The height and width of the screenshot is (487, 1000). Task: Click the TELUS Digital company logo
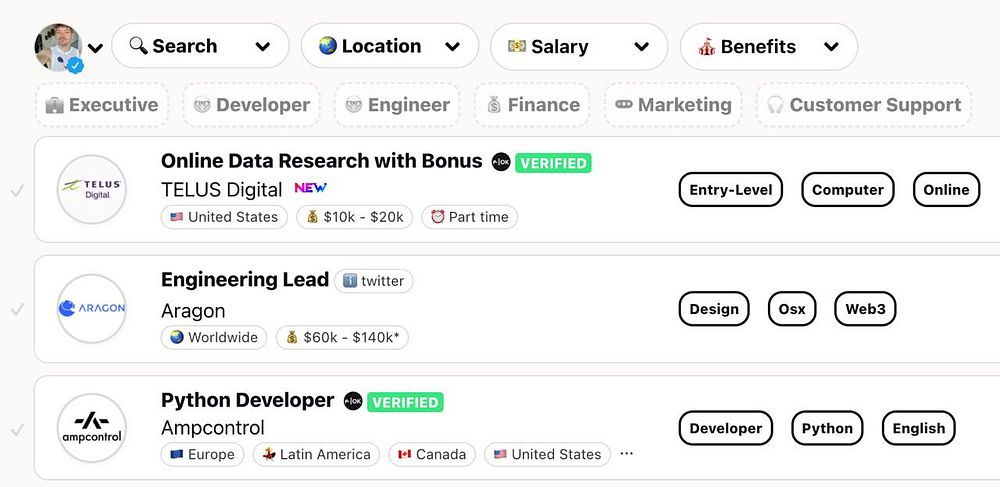tap(92, 189)
